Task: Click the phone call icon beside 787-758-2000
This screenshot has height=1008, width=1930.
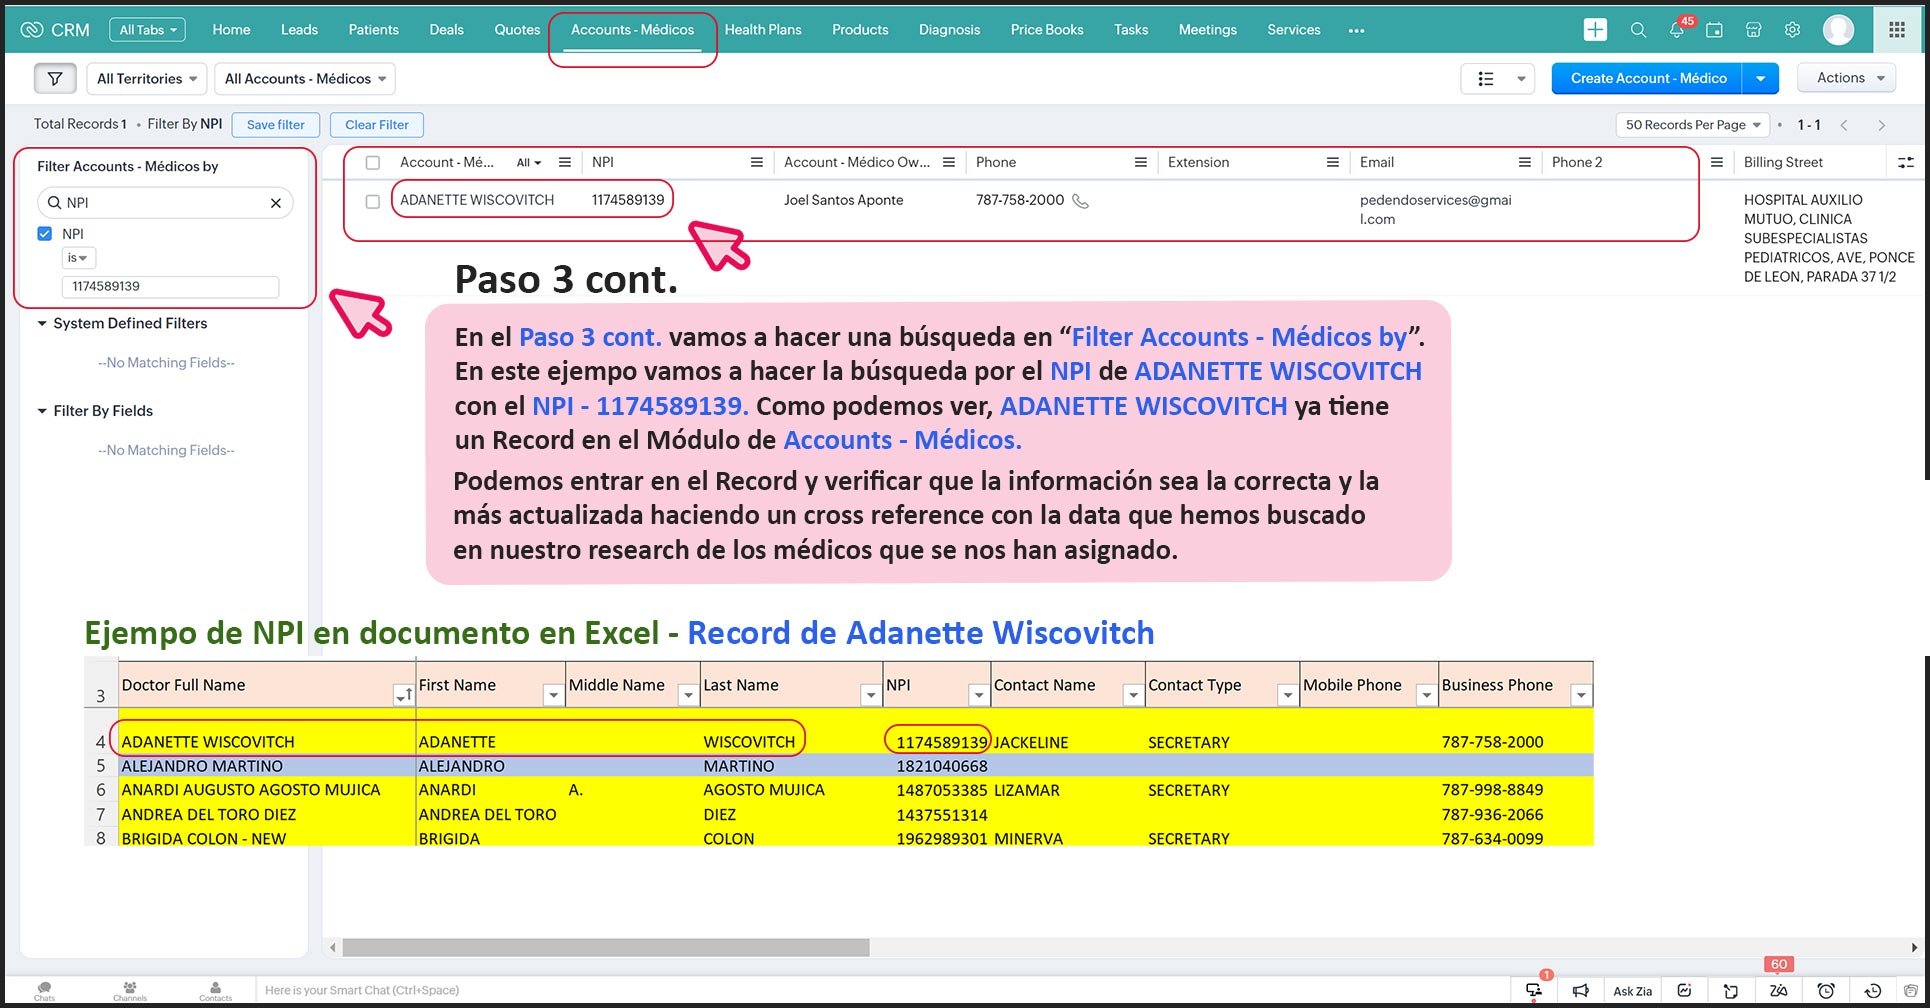Action: 1080,201
